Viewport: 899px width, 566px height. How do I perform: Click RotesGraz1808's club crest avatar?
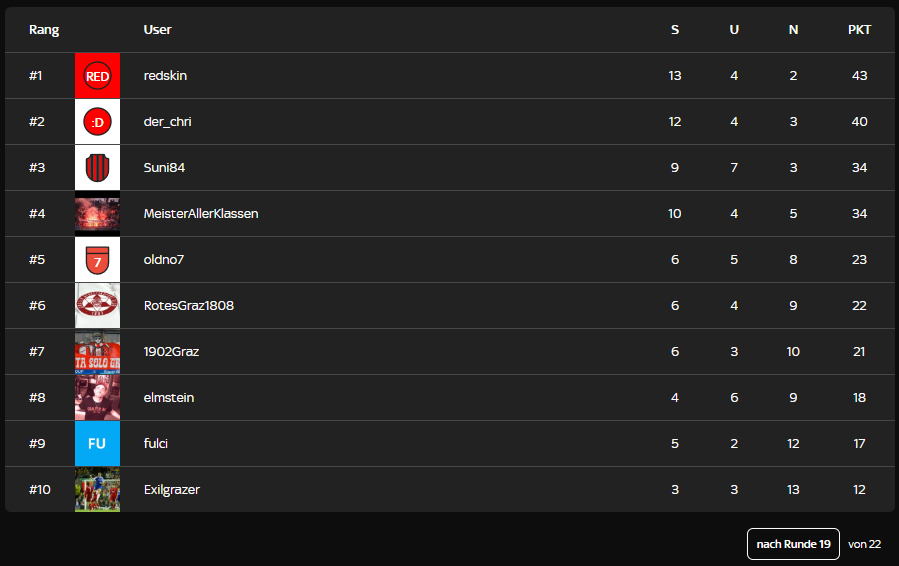click(x=97, y=306)
